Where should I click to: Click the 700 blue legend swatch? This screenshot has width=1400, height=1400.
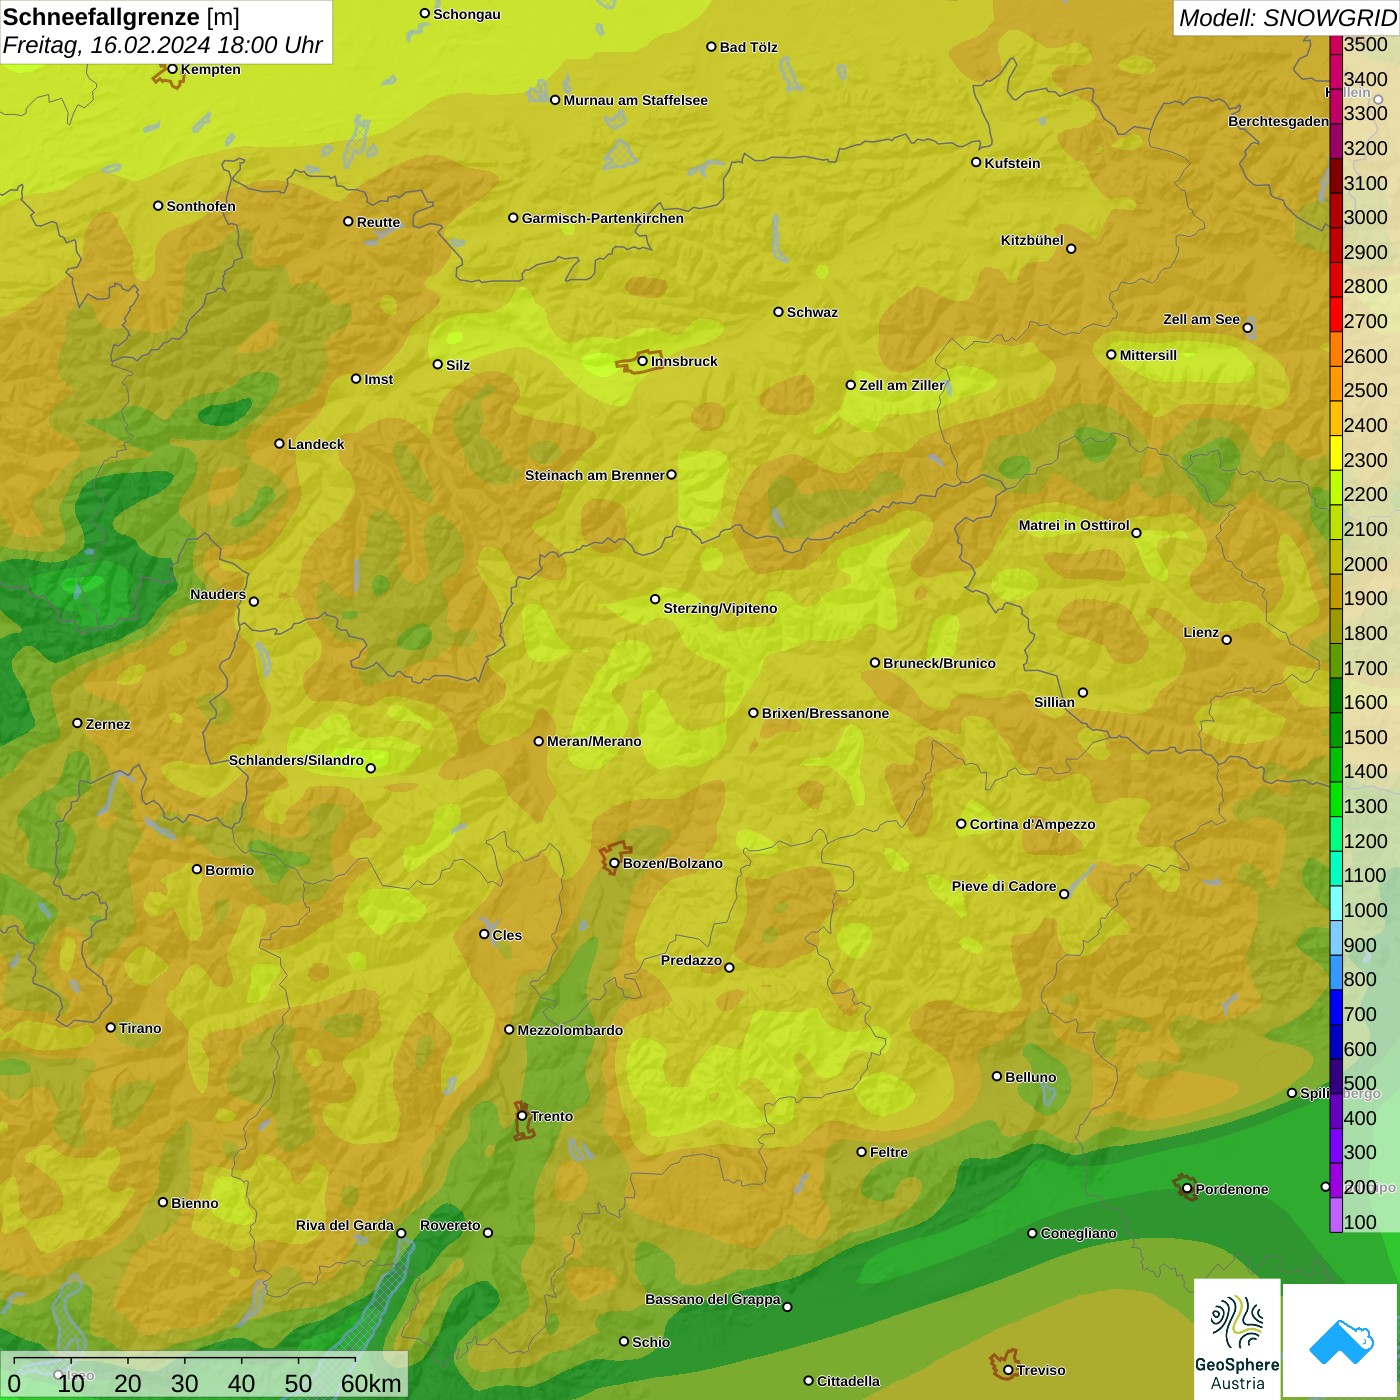click(1336, 1007)
